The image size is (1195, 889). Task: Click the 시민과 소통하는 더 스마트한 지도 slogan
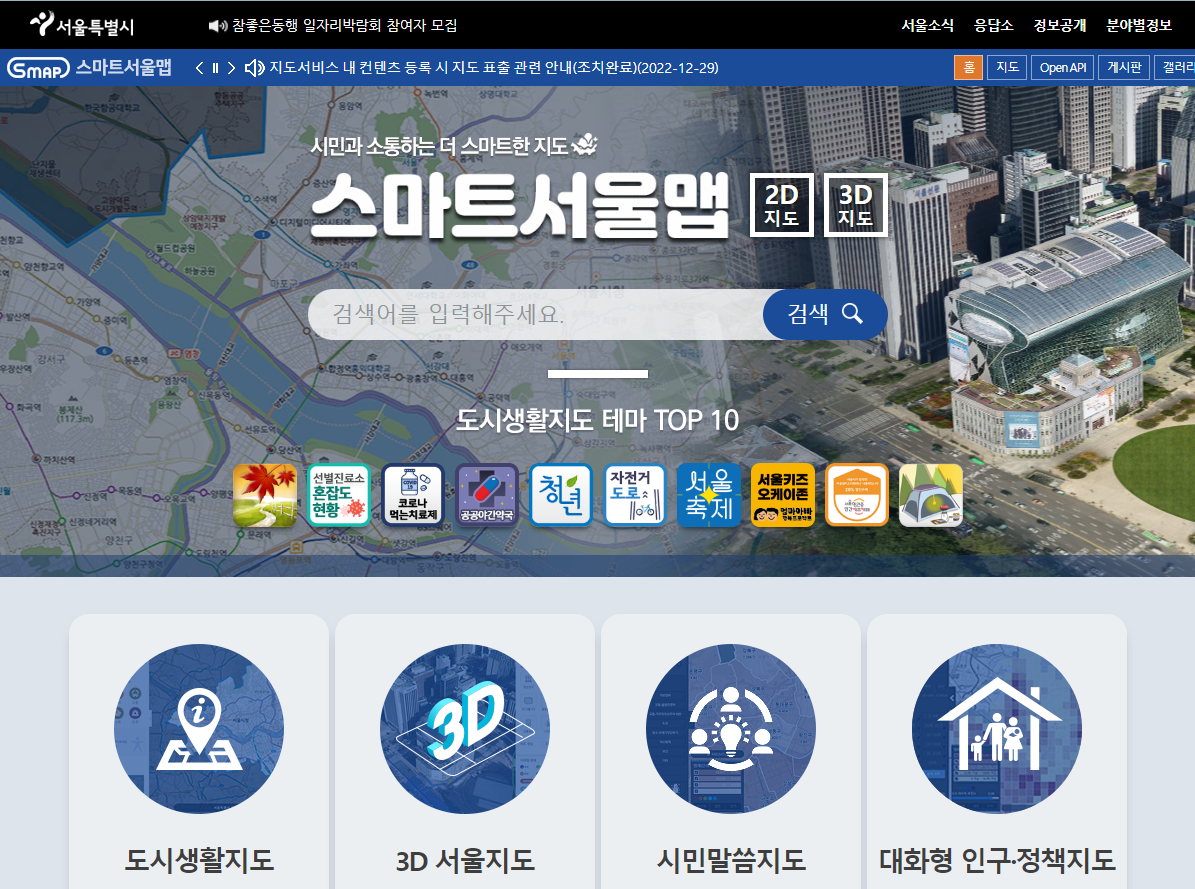(439, 145)
